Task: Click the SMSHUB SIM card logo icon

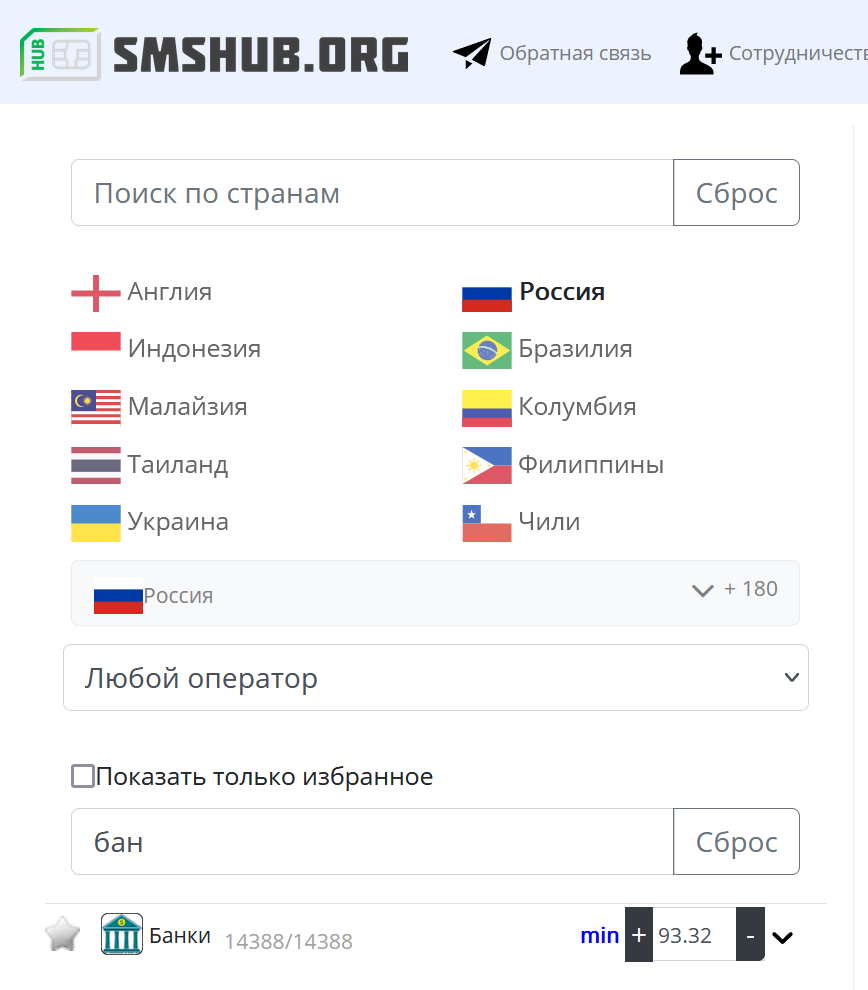Action: 60,54
